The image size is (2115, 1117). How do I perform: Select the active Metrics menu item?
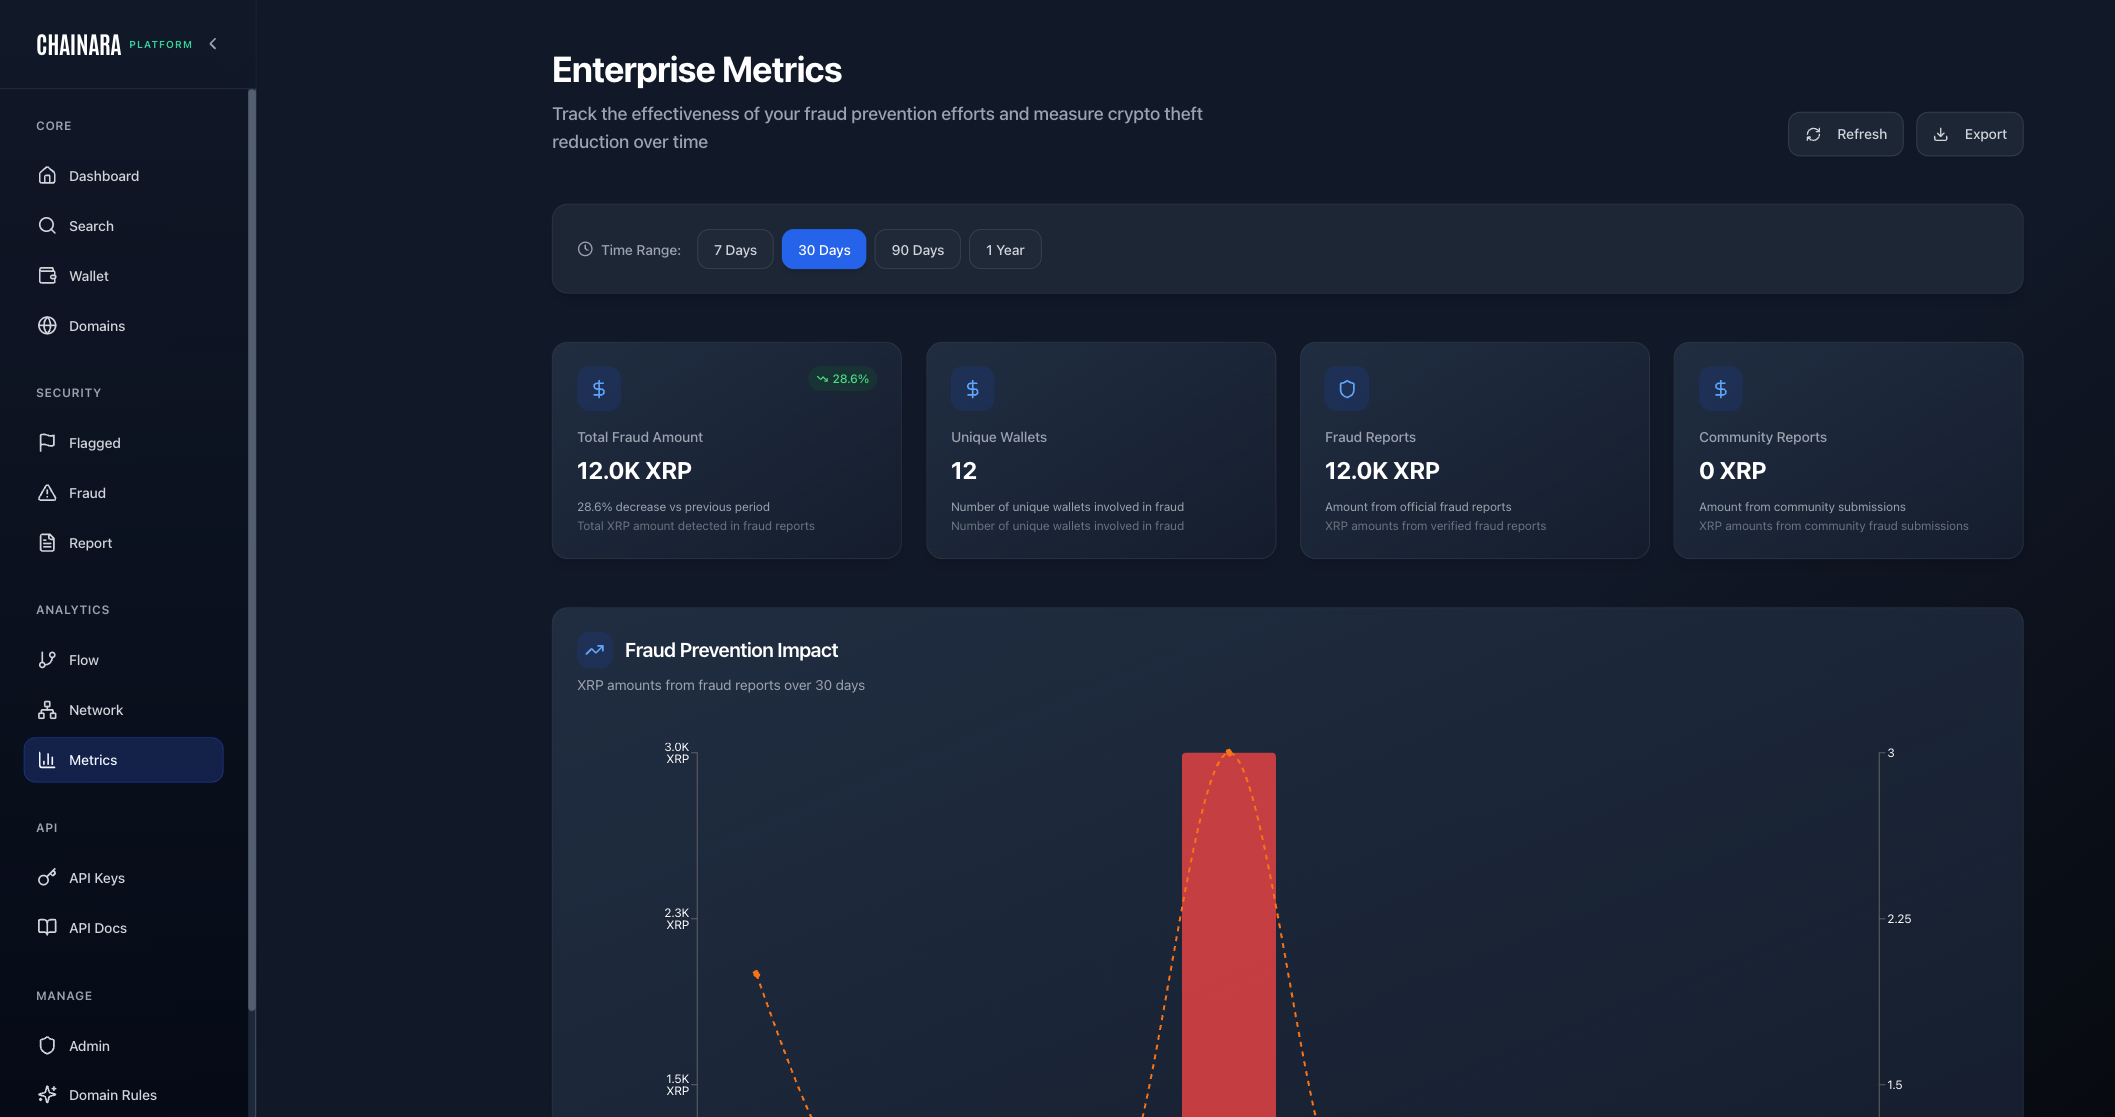pos(123,759)
